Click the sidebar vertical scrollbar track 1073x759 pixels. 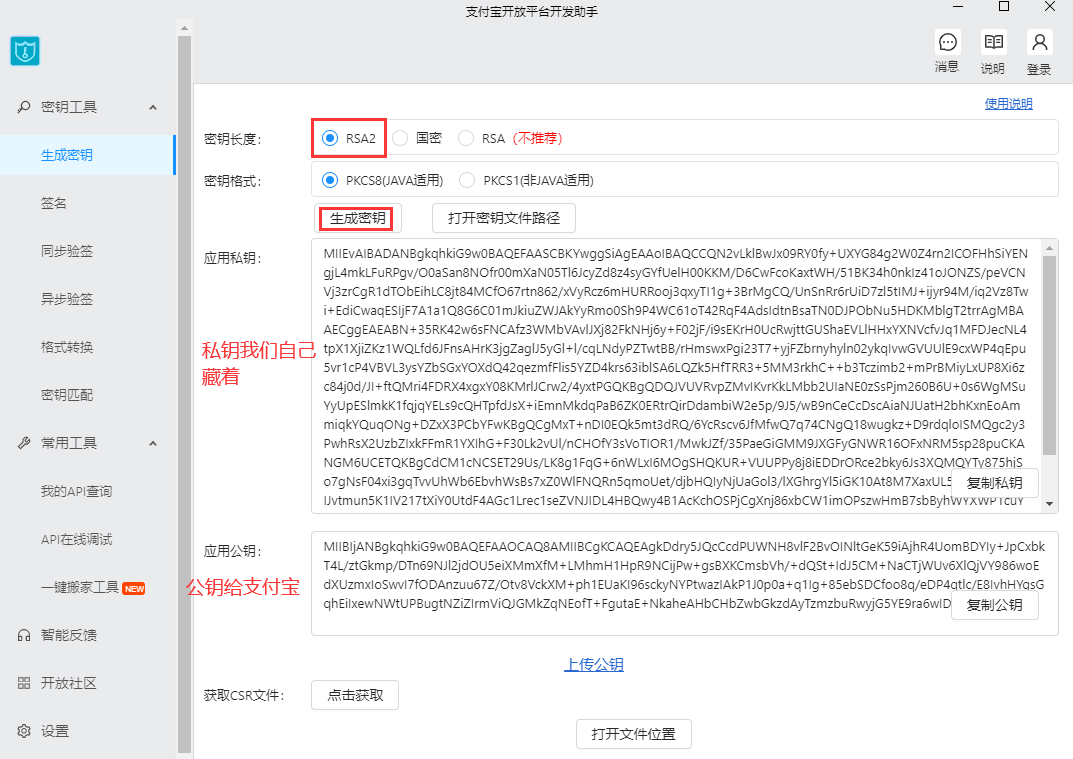click(184, 395)
